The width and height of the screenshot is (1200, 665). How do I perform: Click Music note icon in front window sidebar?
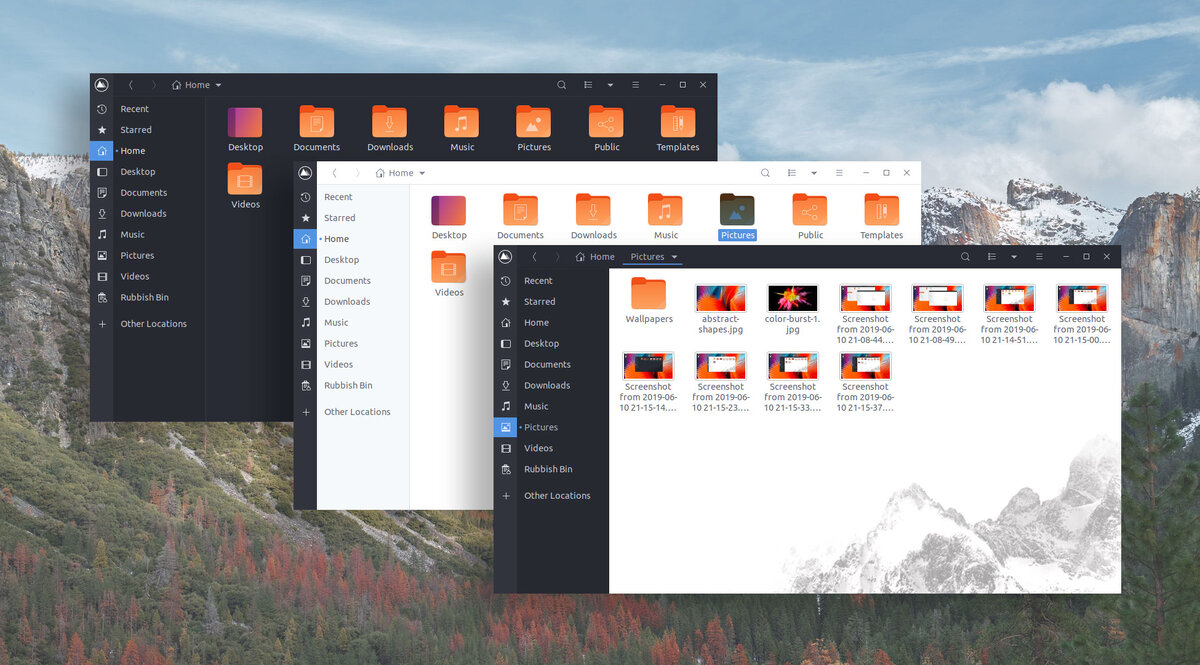pos(506,407)
